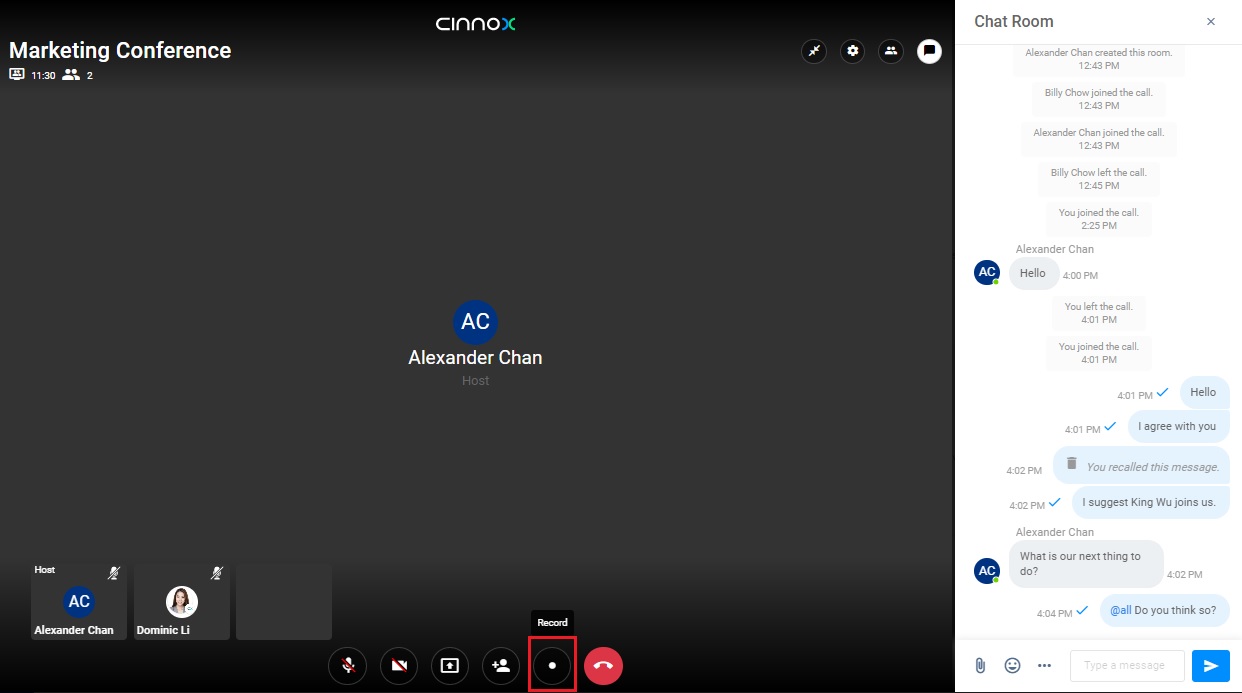Open the add participant button
Image resolution: width=1242 pixels, height=693 pixels.
click(x=501, y=665)
